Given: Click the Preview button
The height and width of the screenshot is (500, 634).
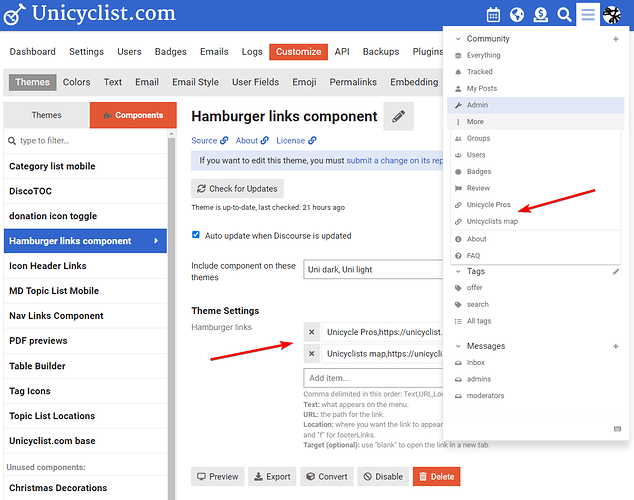Looking at the screenshot, I should point(218,477).
